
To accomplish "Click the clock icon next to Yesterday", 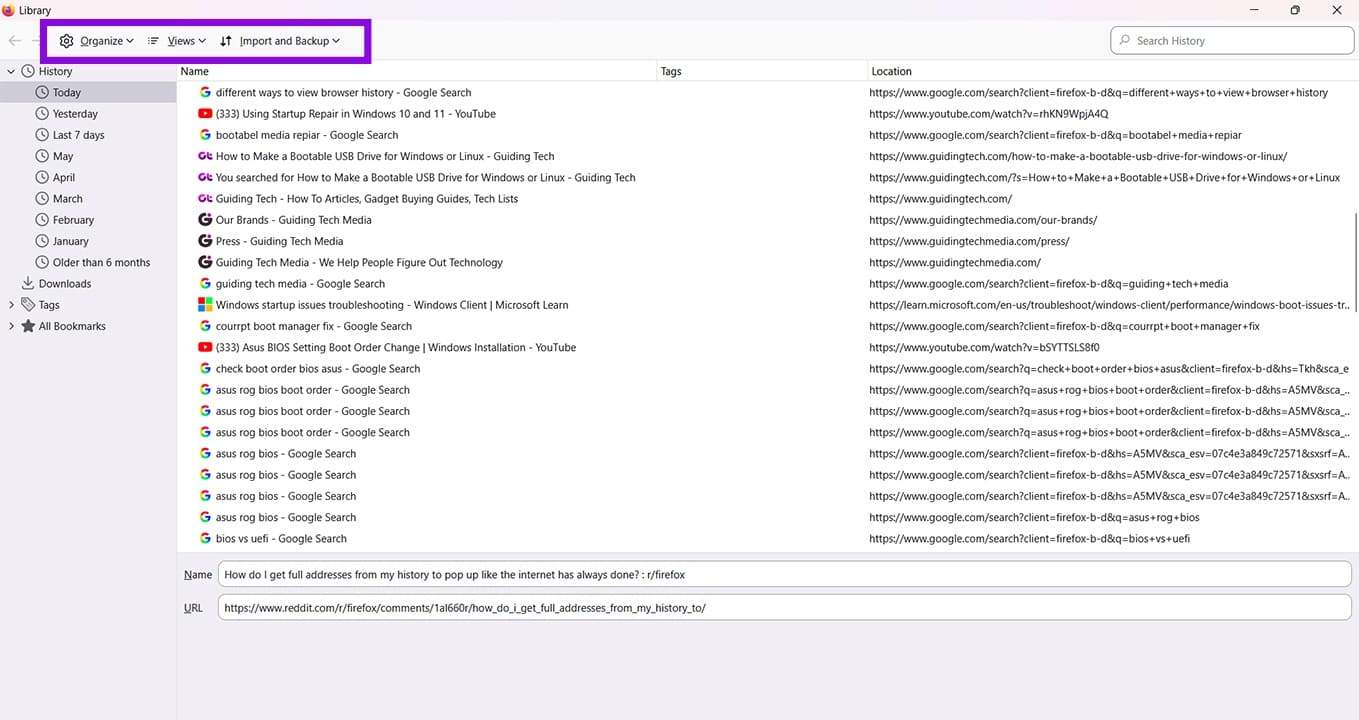I will pos(42,114).
